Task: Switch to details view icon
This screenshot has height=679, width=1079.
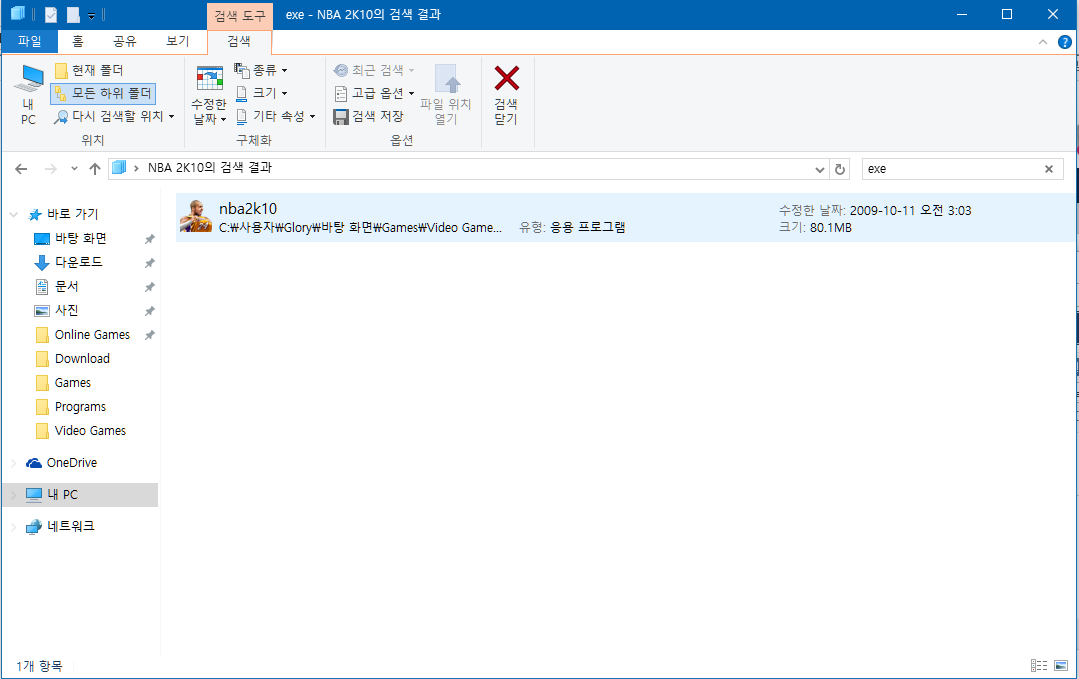Action: (1039, 665)
